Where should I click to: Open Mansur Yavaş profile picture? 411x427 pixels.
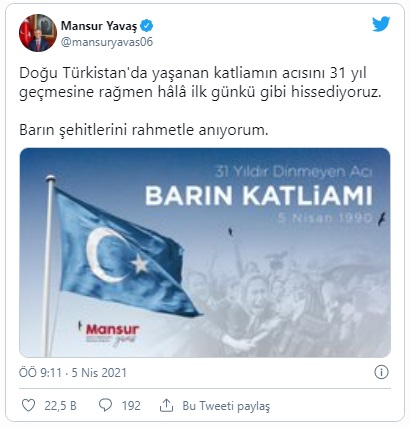pyautogui.click(x=38, y=33)
